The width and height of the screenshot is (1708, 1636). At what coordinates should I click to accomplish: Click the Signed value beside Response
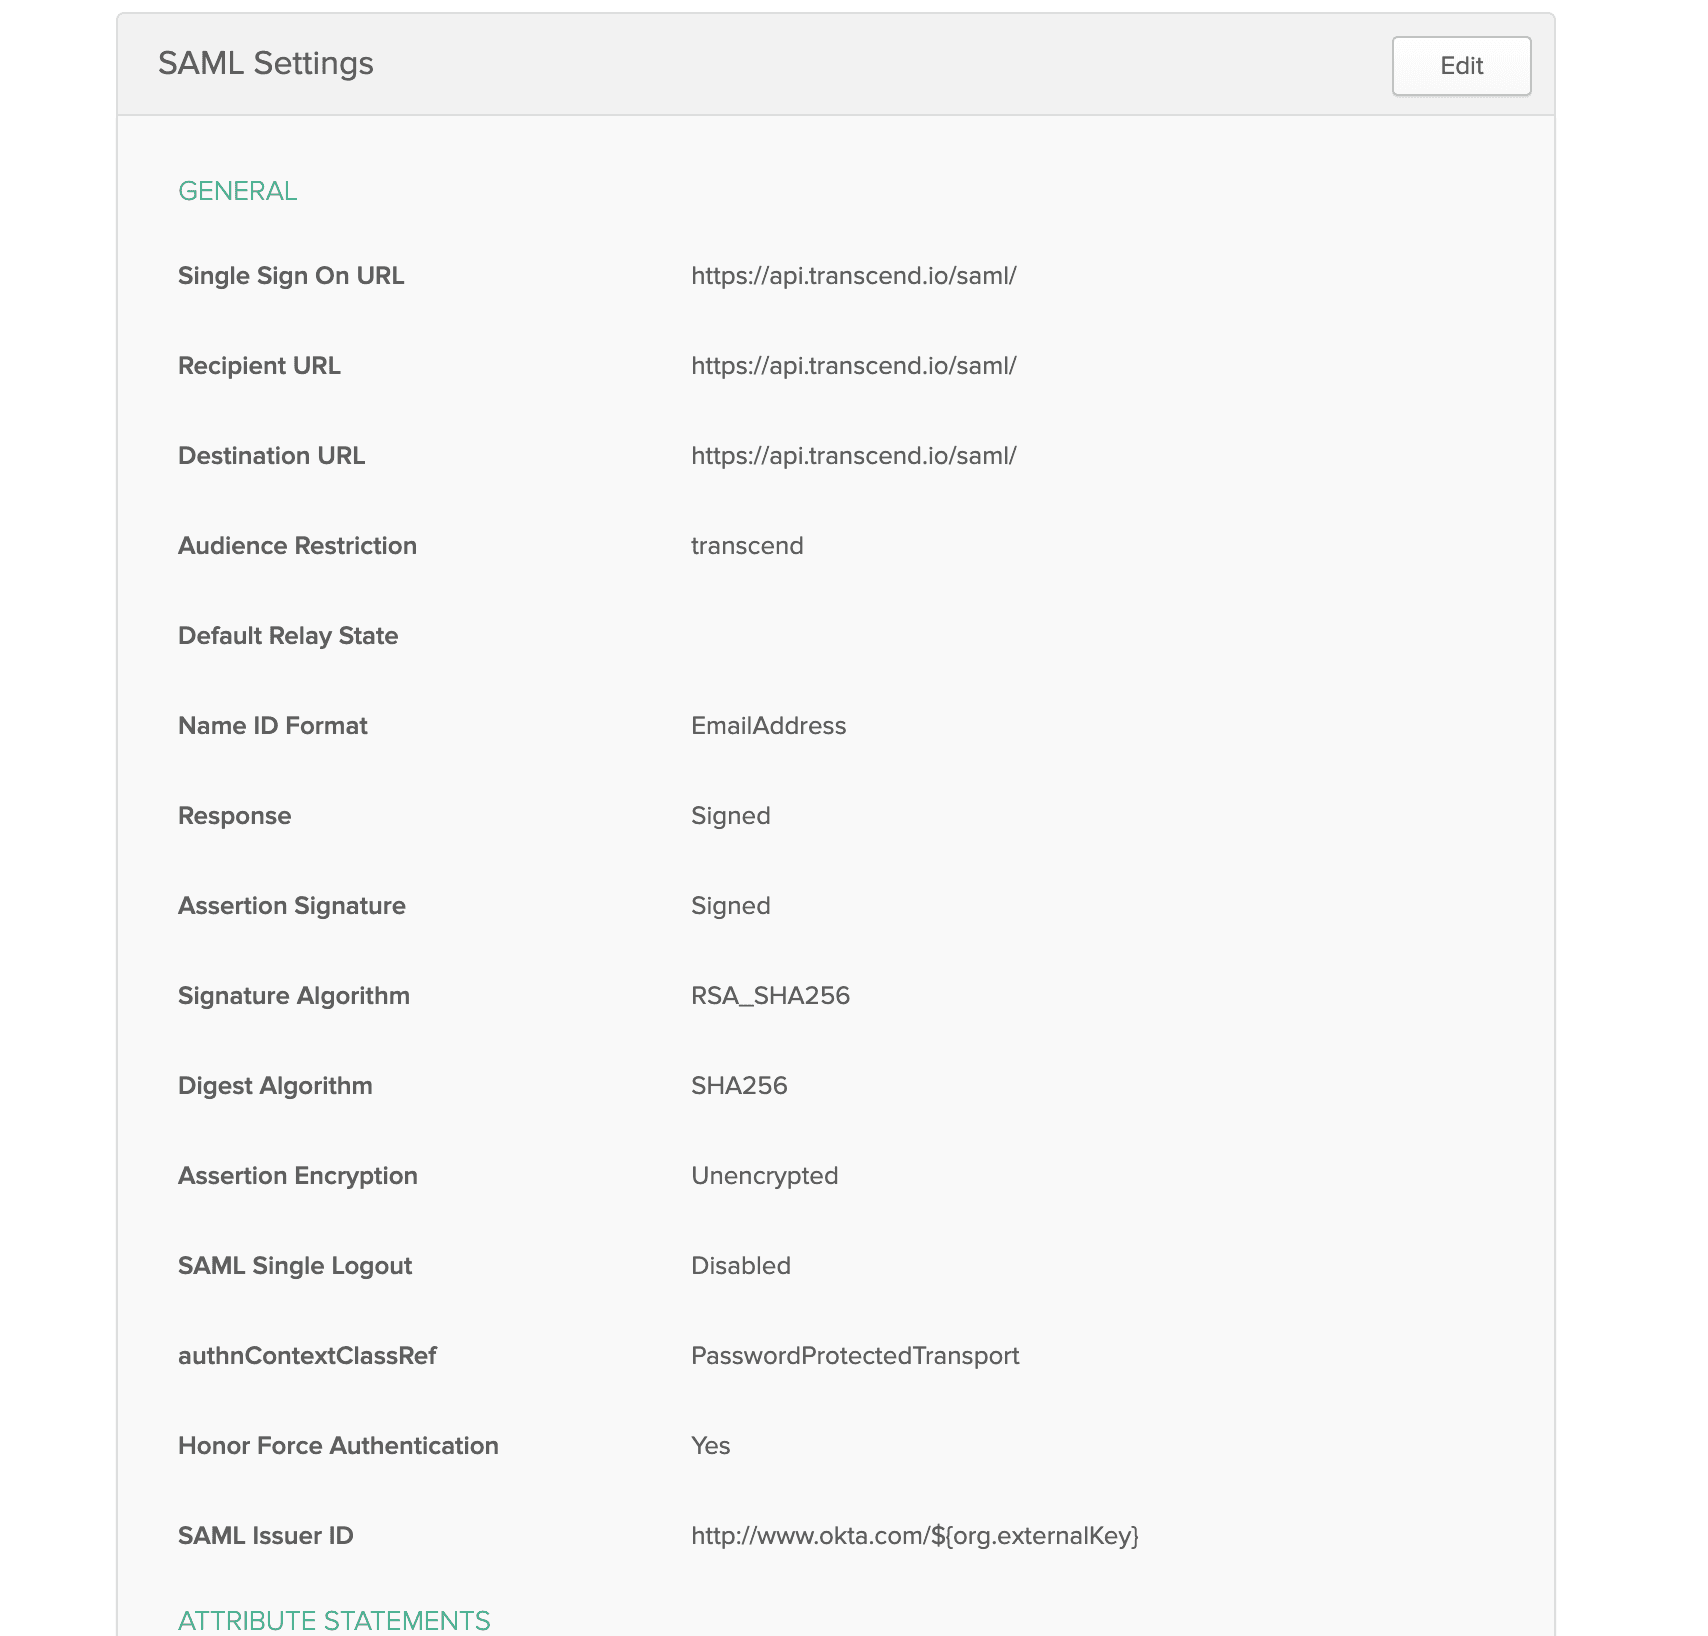click(730, 816)
